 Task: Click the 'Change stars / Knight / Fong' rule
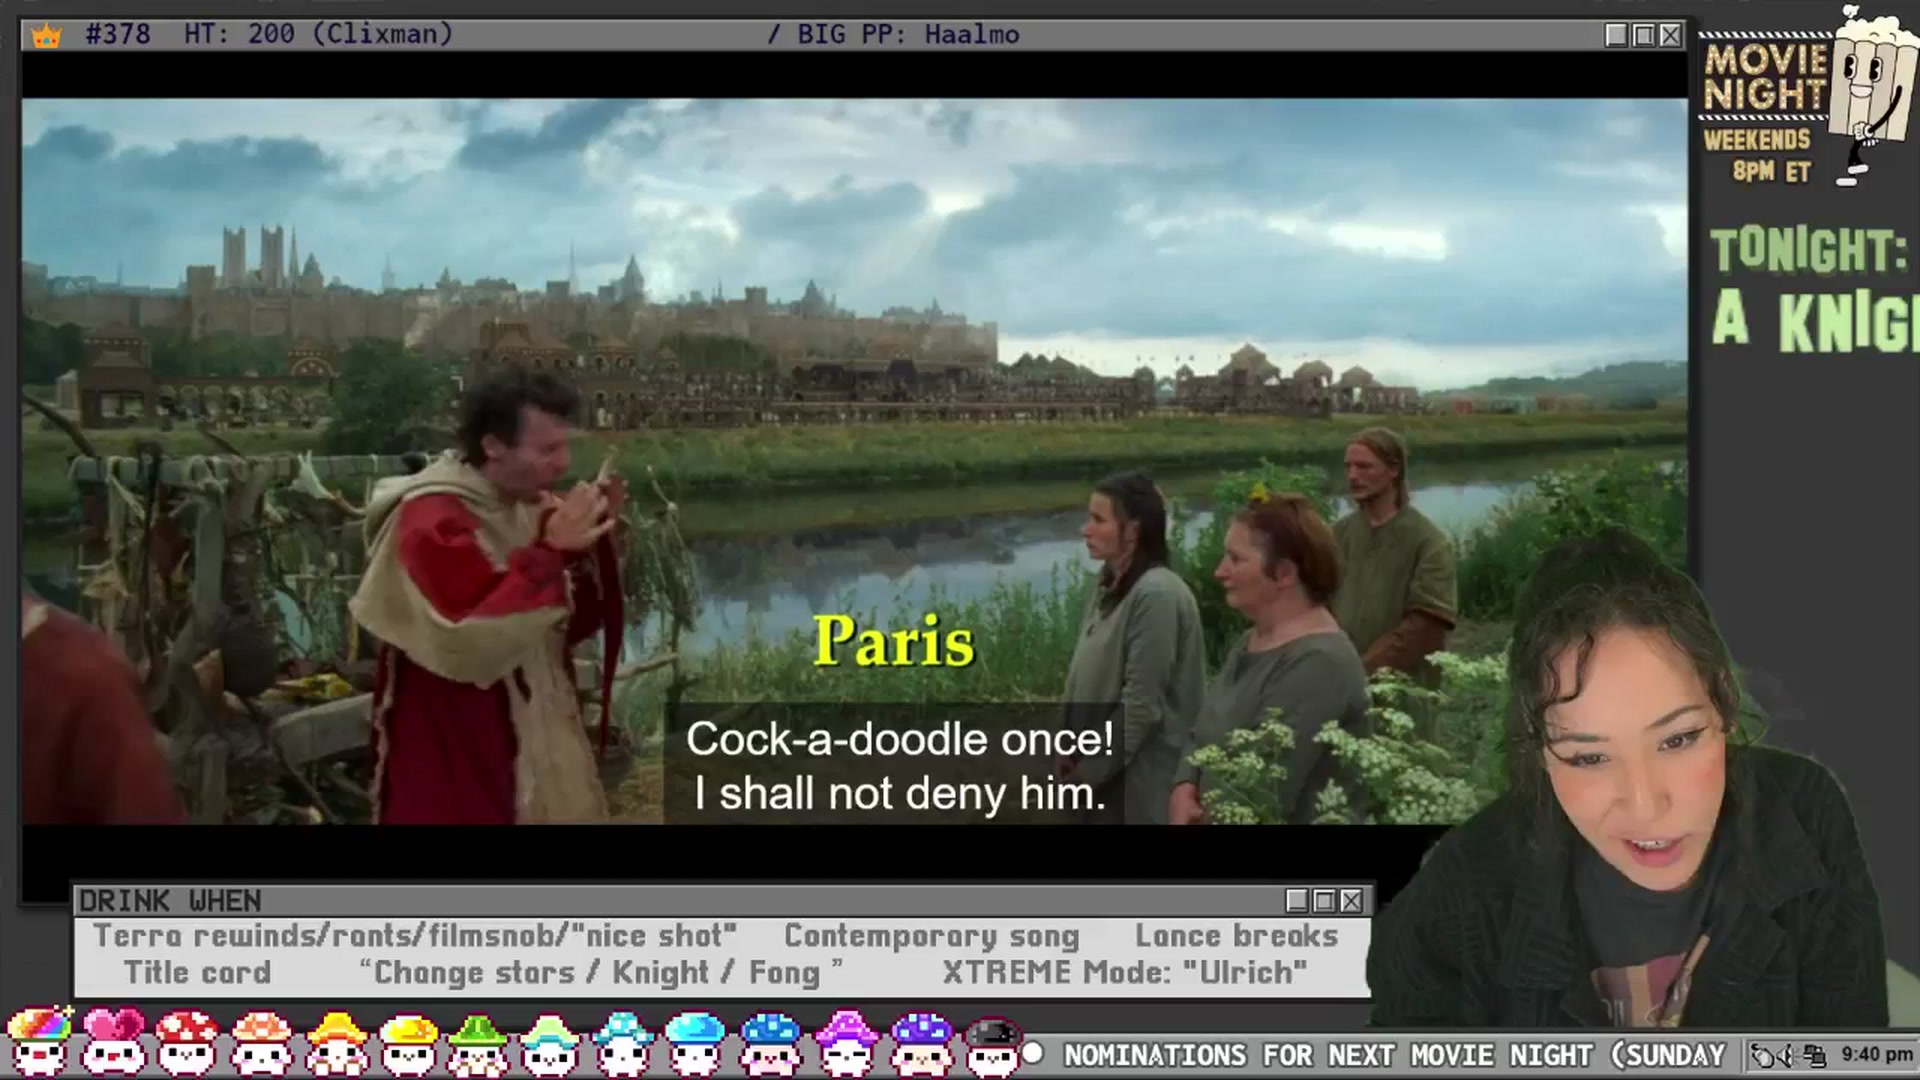coord(600,972)
